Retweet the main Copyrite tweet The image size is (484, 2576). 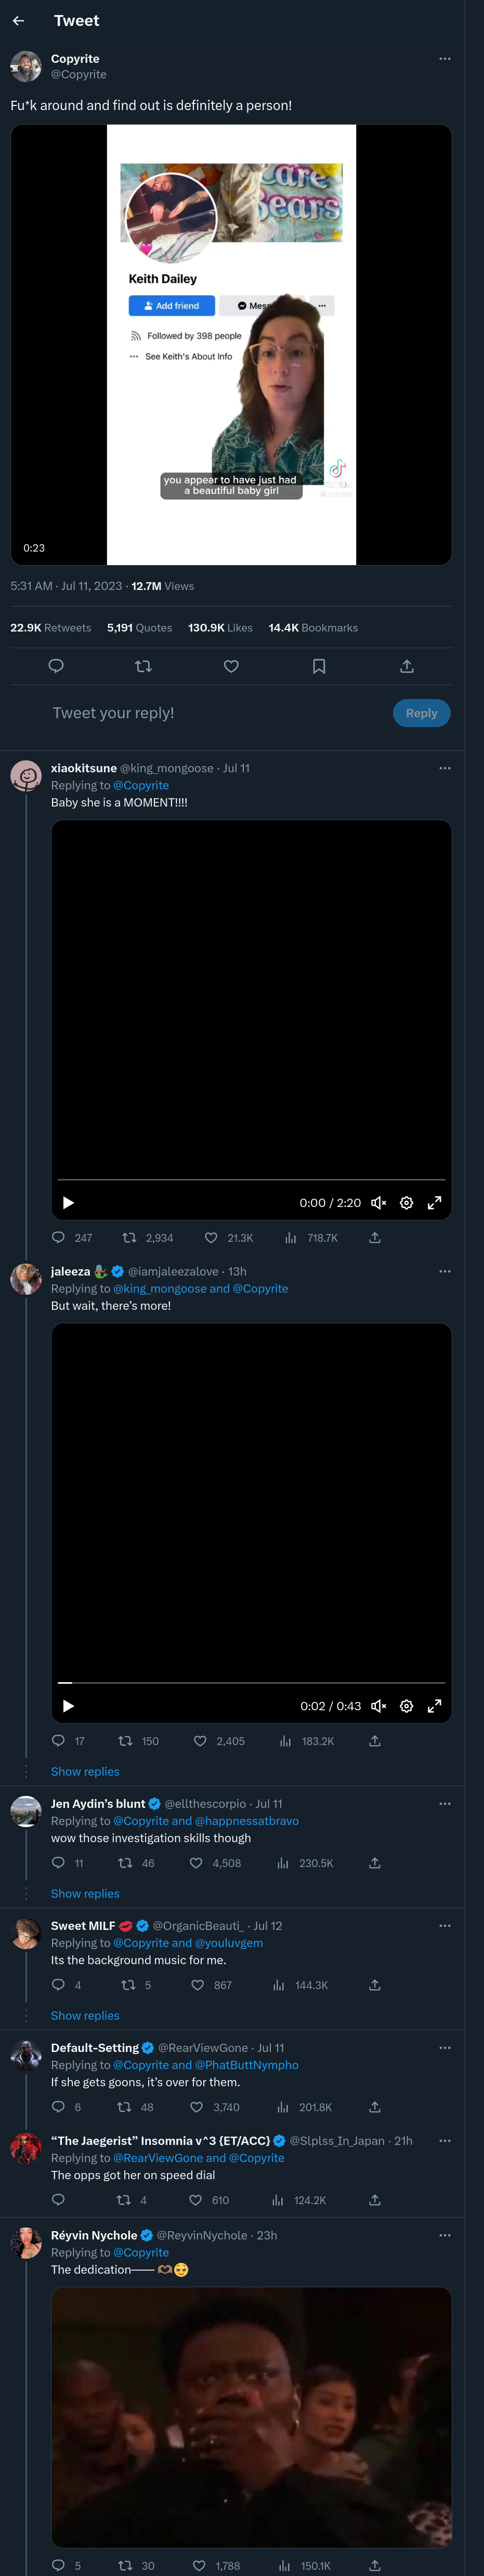coord(143,666)
